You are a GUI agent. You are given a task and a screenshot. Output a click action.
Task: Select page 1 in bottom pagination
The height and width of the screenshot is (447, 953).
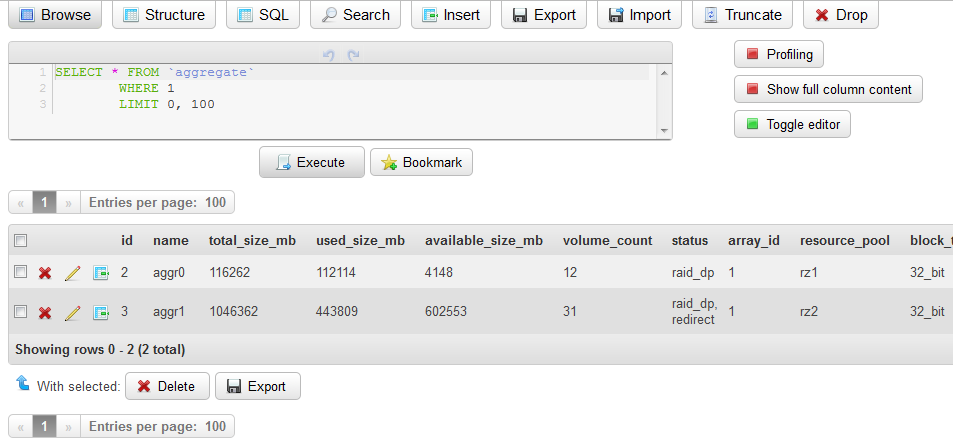(x=44, y=426)
